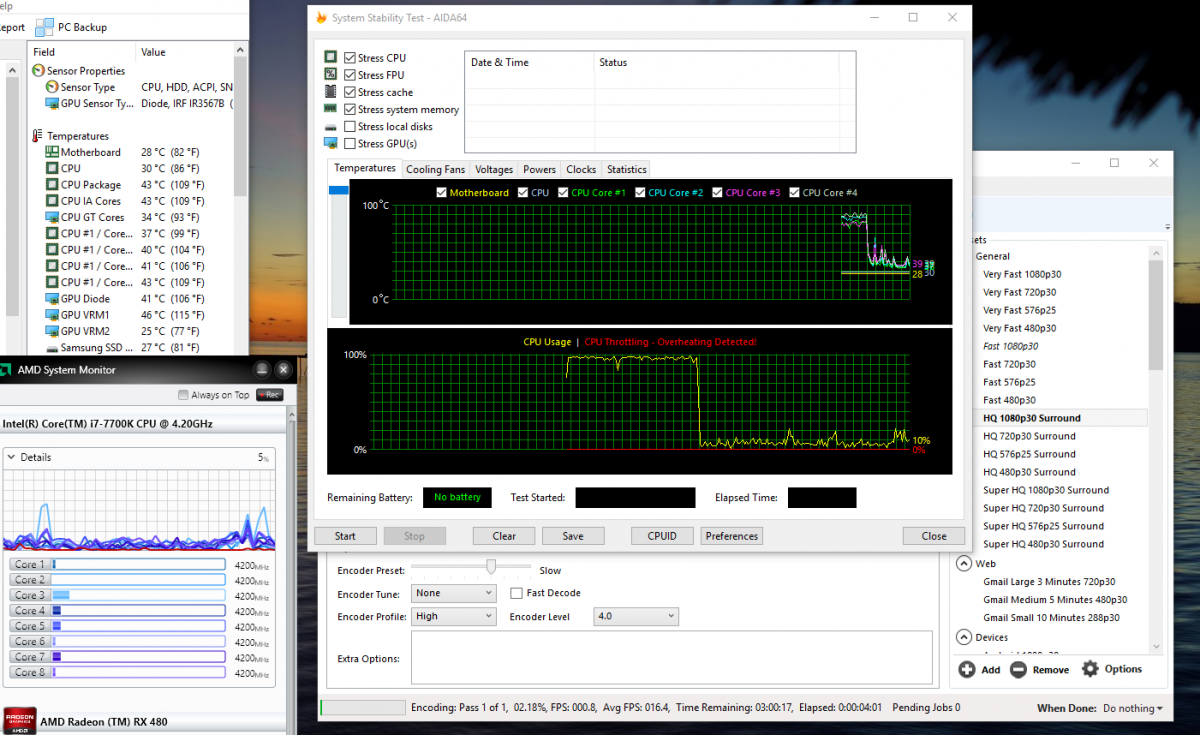
Task: Toggle Motherboard graph legend checkbox
Action: (442, 193)
